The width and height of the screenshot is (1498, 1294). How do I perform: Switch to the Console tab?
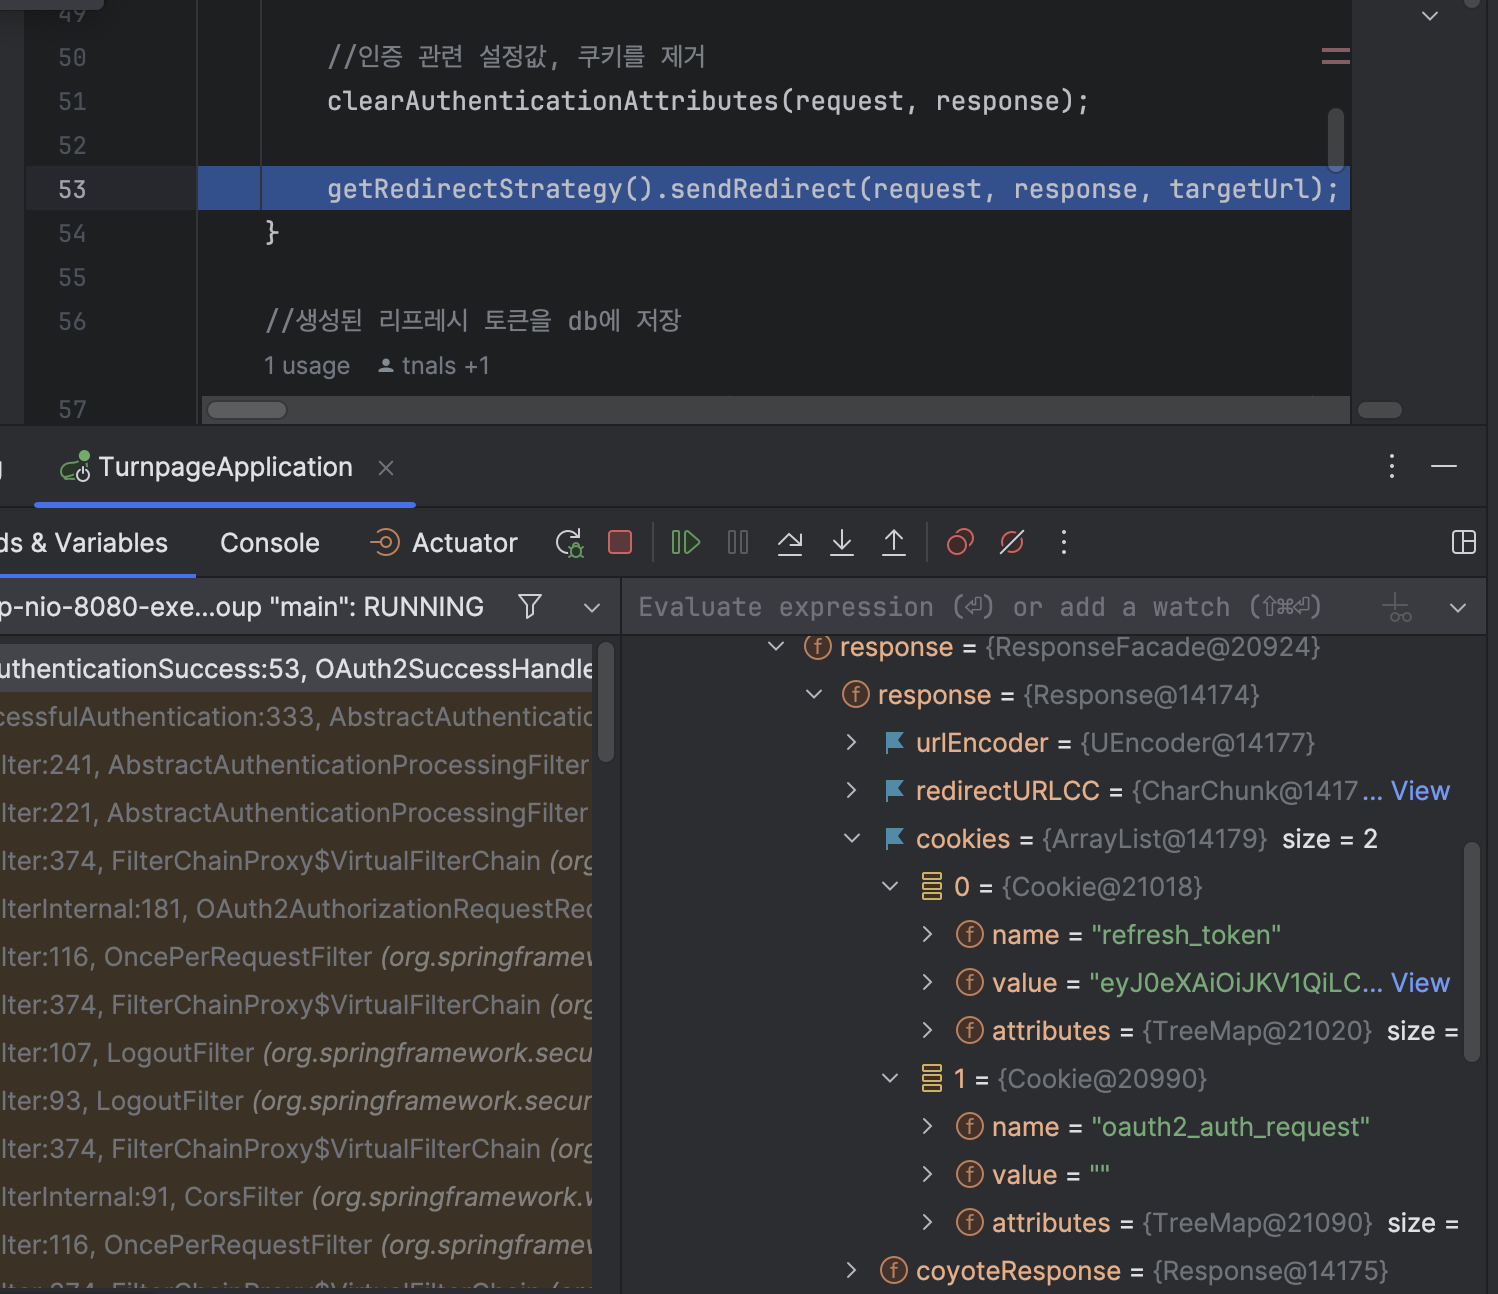pos(270,543)
